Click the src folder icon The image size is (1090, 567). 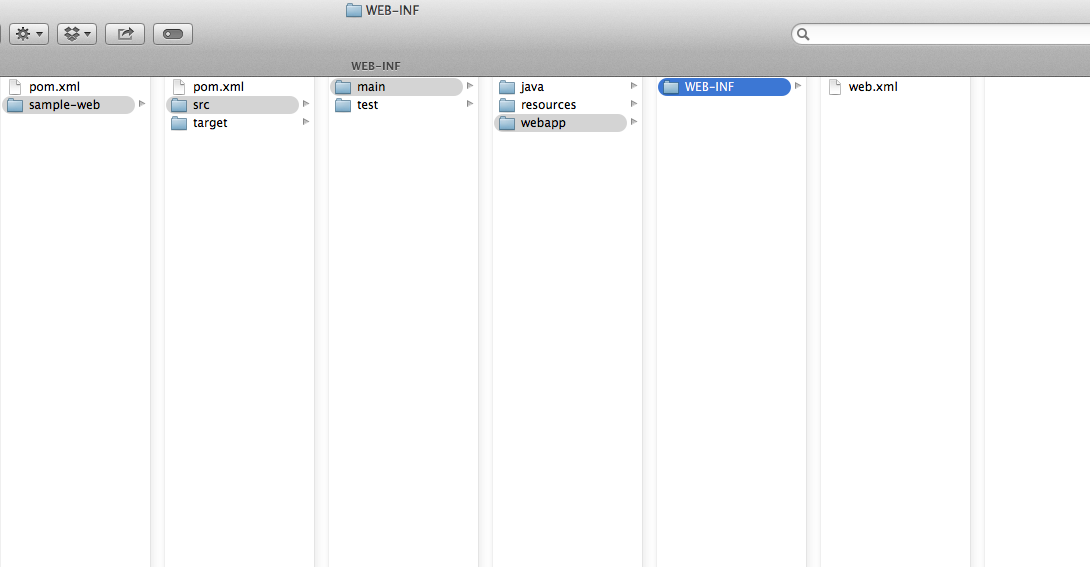point(179,105)
